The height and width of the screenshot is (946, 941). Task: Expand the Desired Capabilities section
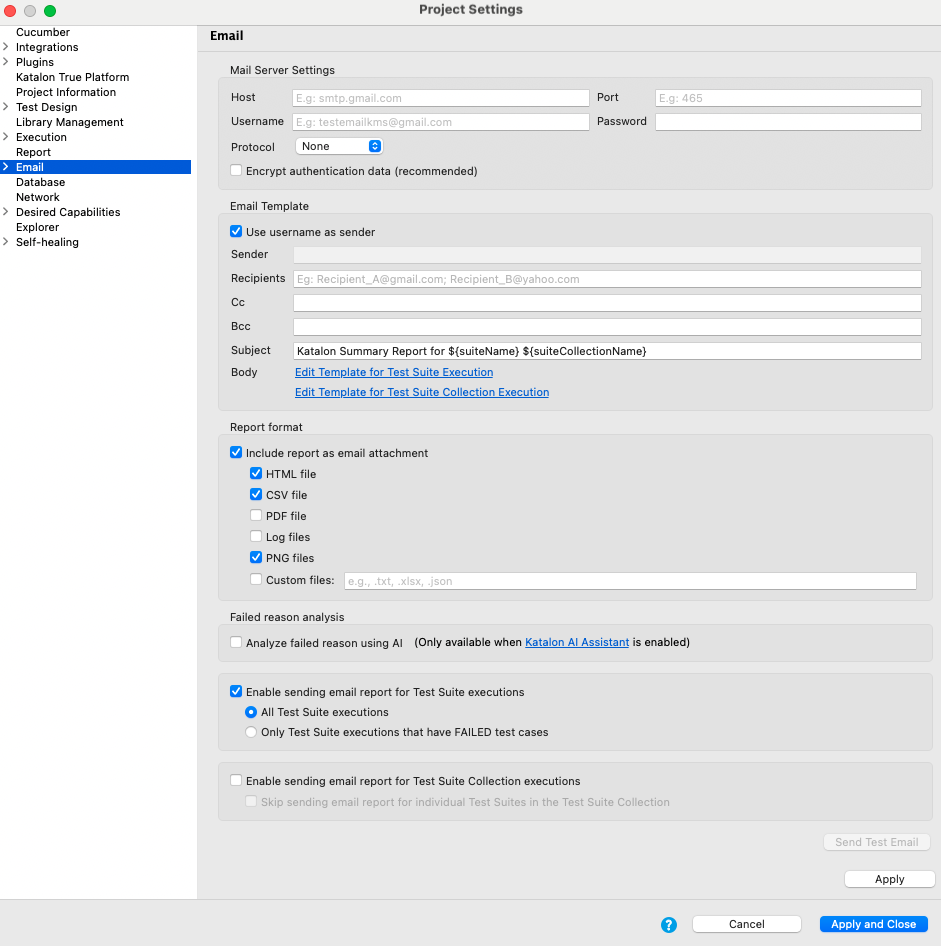7,212
